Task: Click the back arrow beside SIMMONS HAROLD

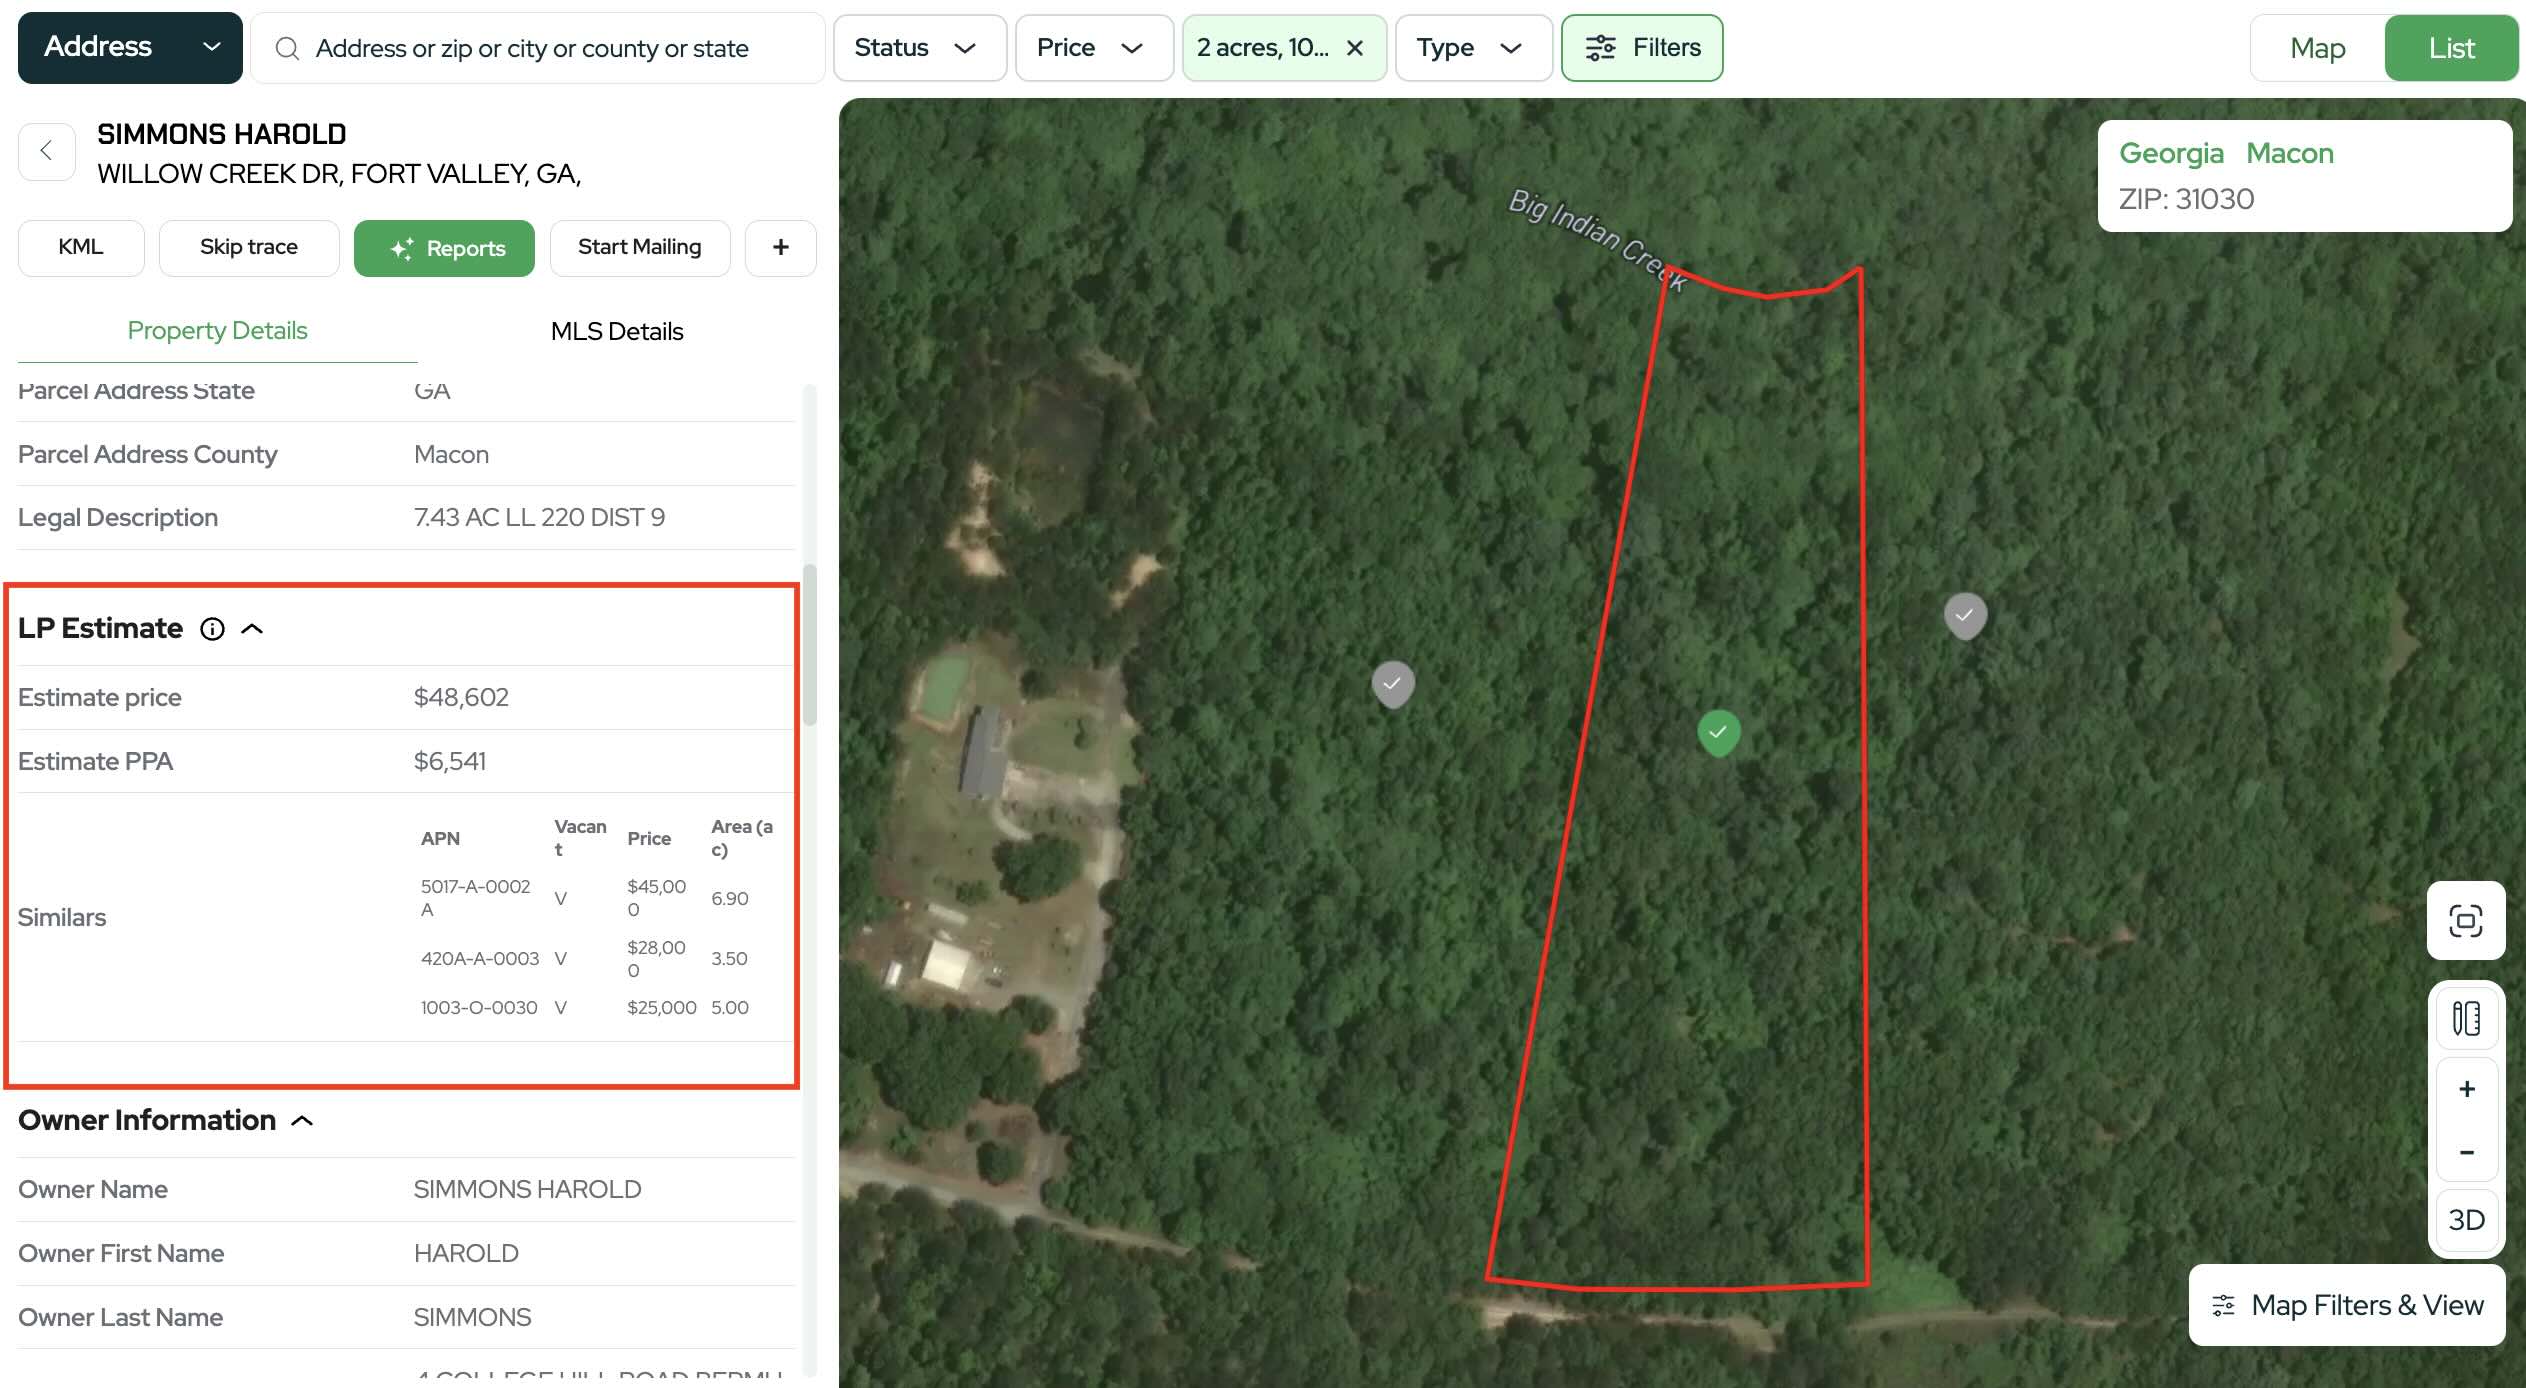Action: pos(46,152)
